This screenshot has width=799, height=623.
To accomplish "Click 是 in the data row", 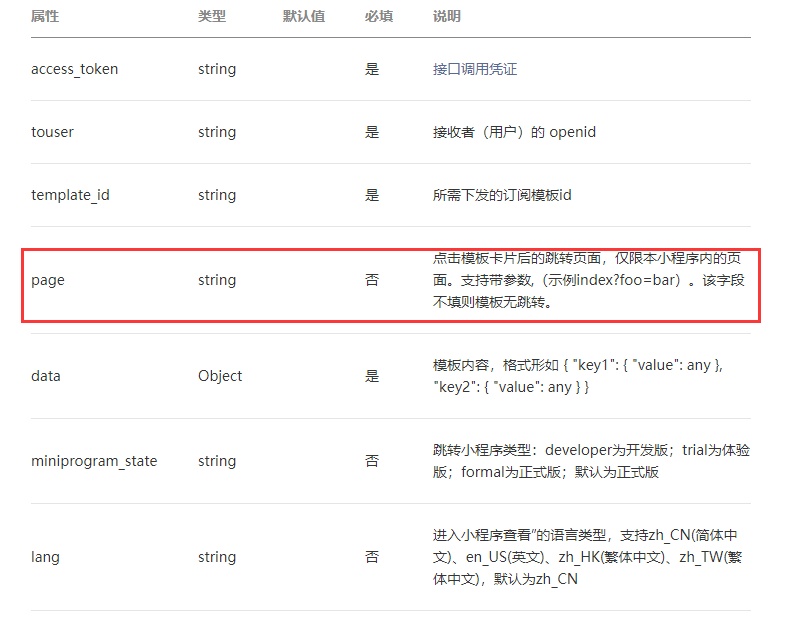I will click(372, 376).
